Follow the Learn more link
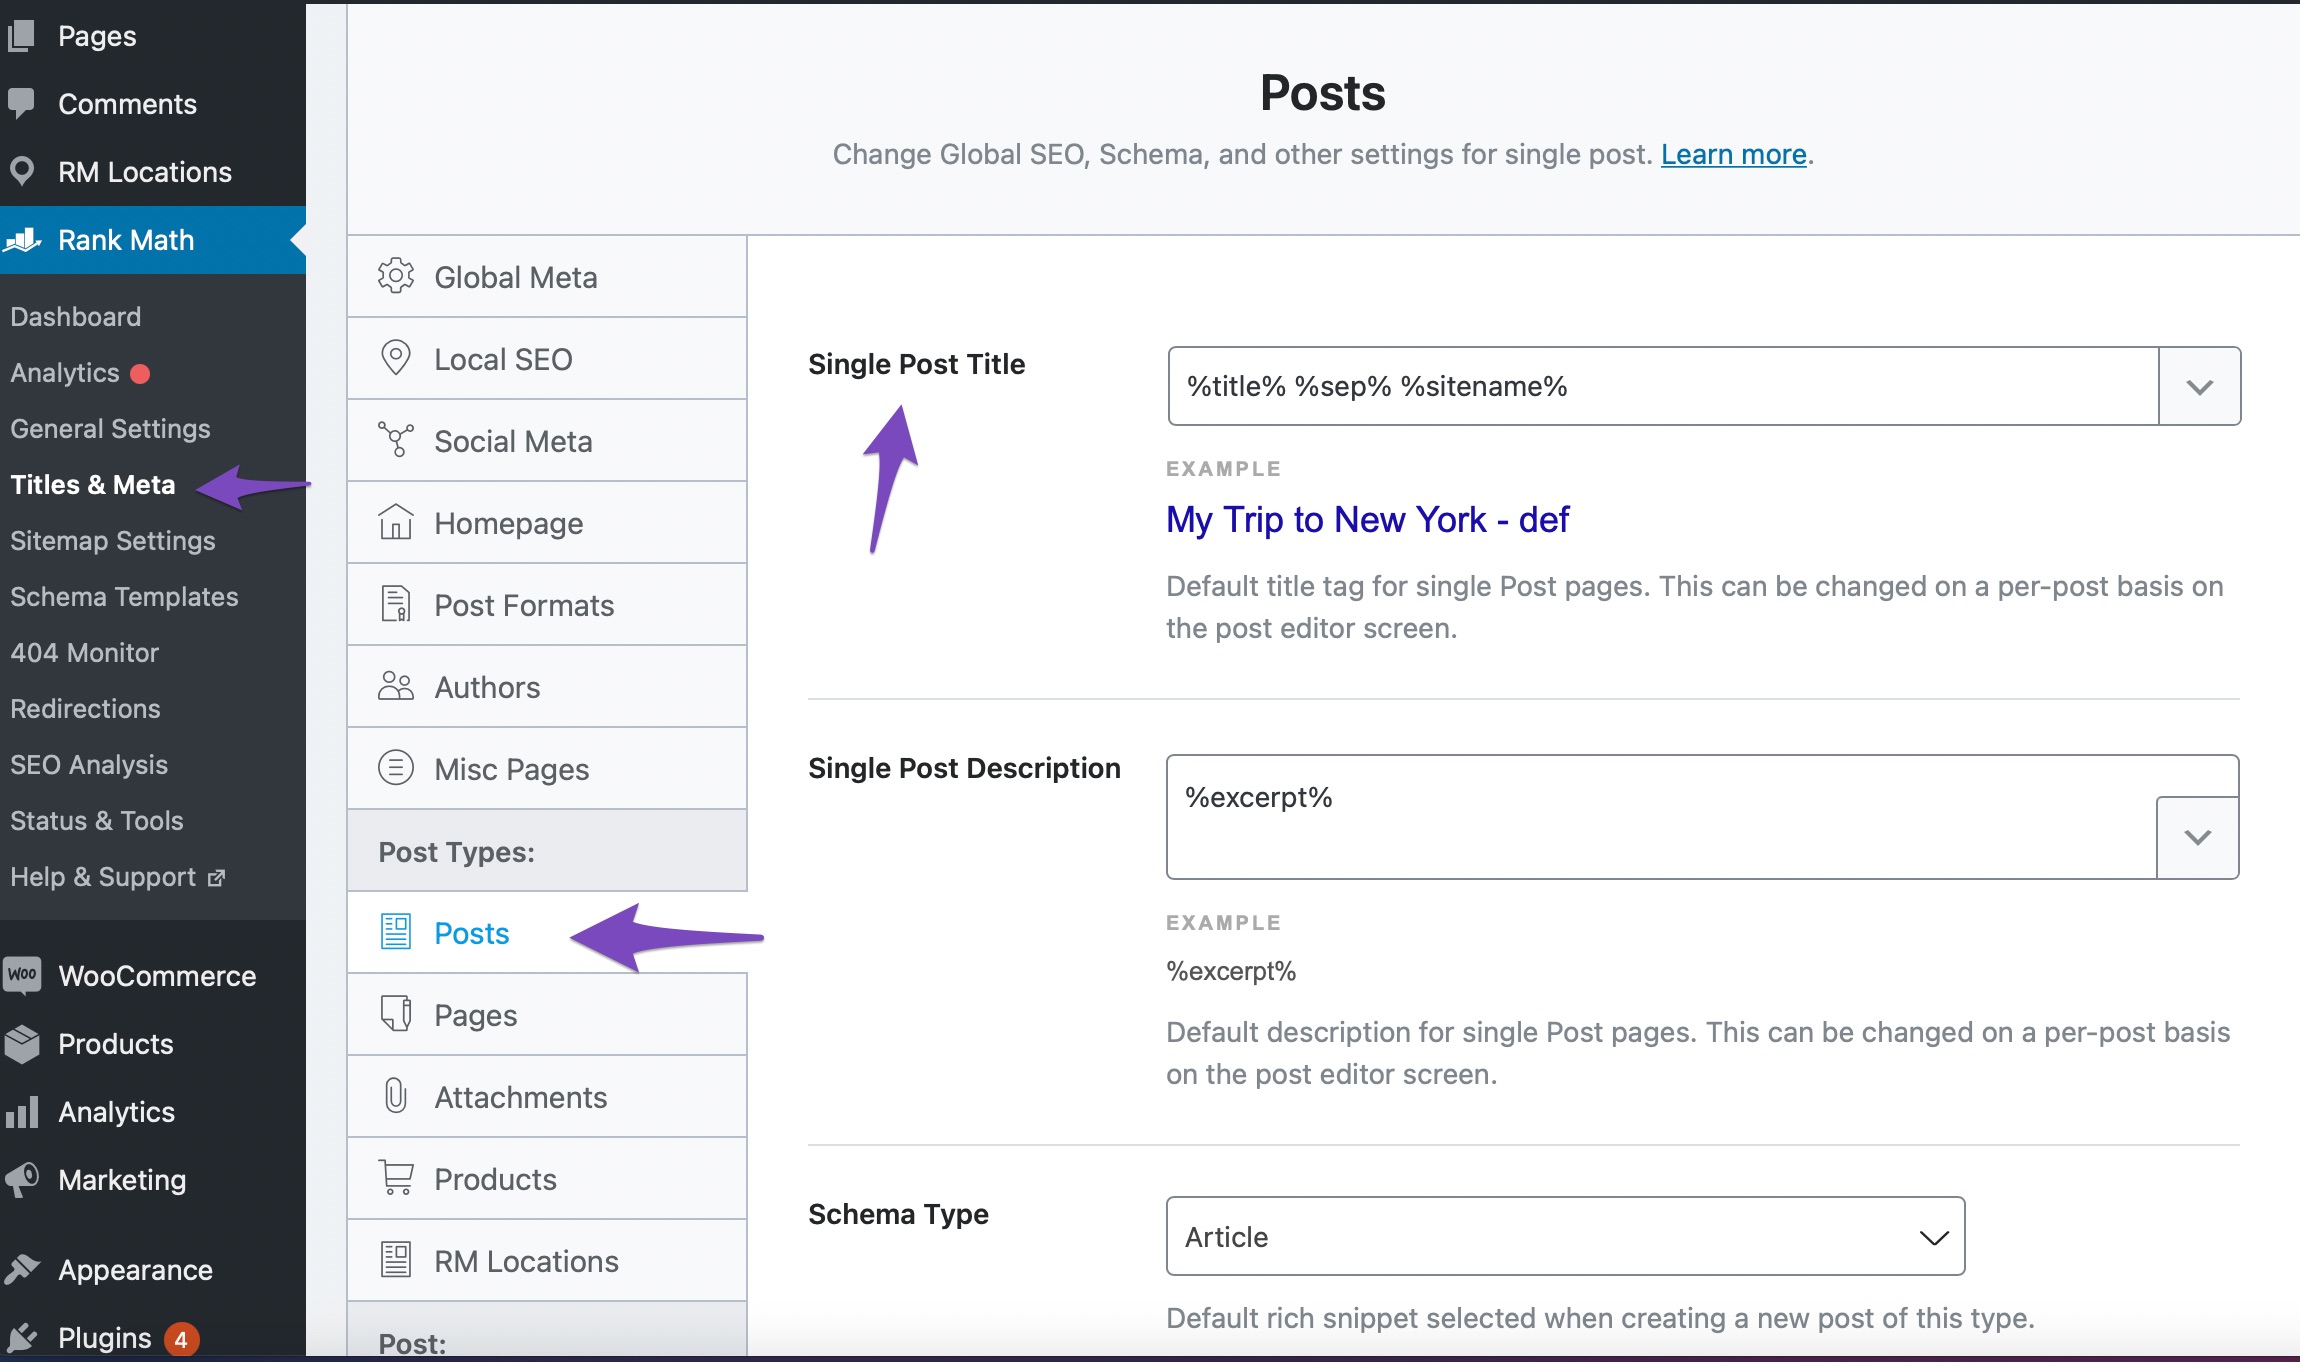Image resolution: width=2300 pixels, height=1362 pixels. [1733, 155]
